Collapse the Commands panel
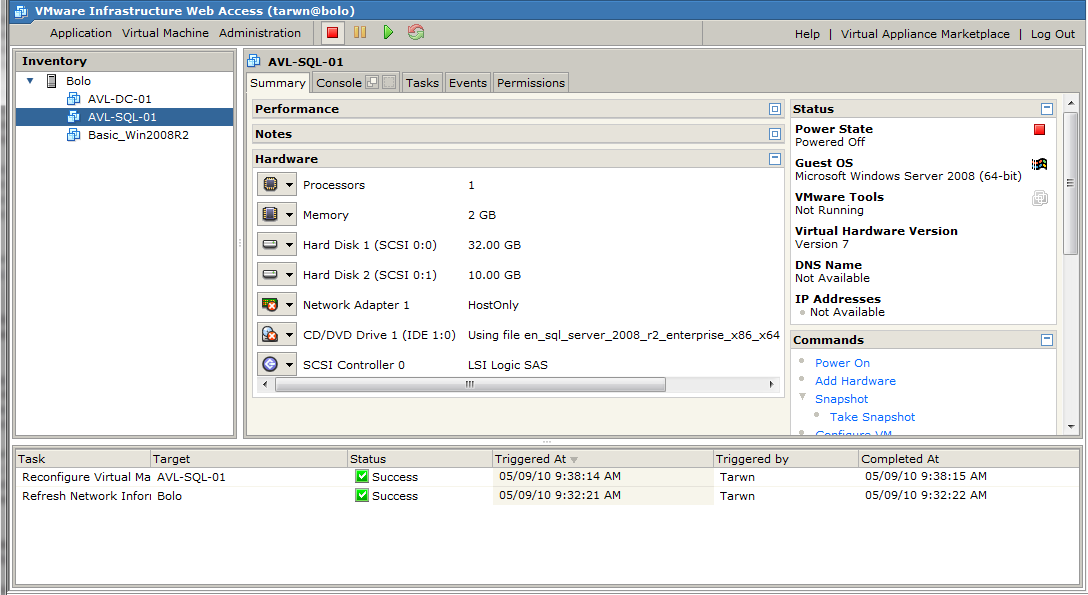Viewport: 1088px width, 595px height. pos(1047,340)
